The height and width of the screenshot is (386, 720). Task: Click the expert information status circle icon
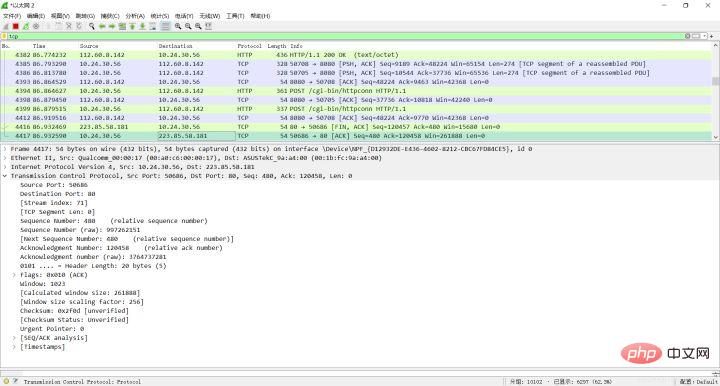(6, 381)
